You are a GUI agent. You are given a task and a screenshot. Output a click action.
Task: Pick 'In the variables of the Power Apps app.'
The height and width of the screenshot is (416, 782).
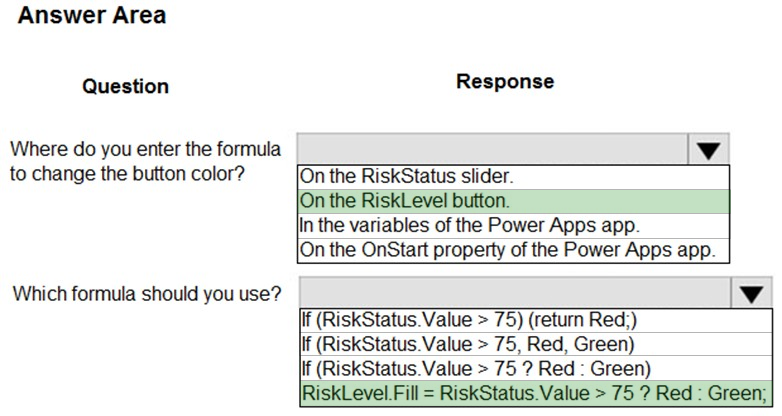[x=513, y=225]
